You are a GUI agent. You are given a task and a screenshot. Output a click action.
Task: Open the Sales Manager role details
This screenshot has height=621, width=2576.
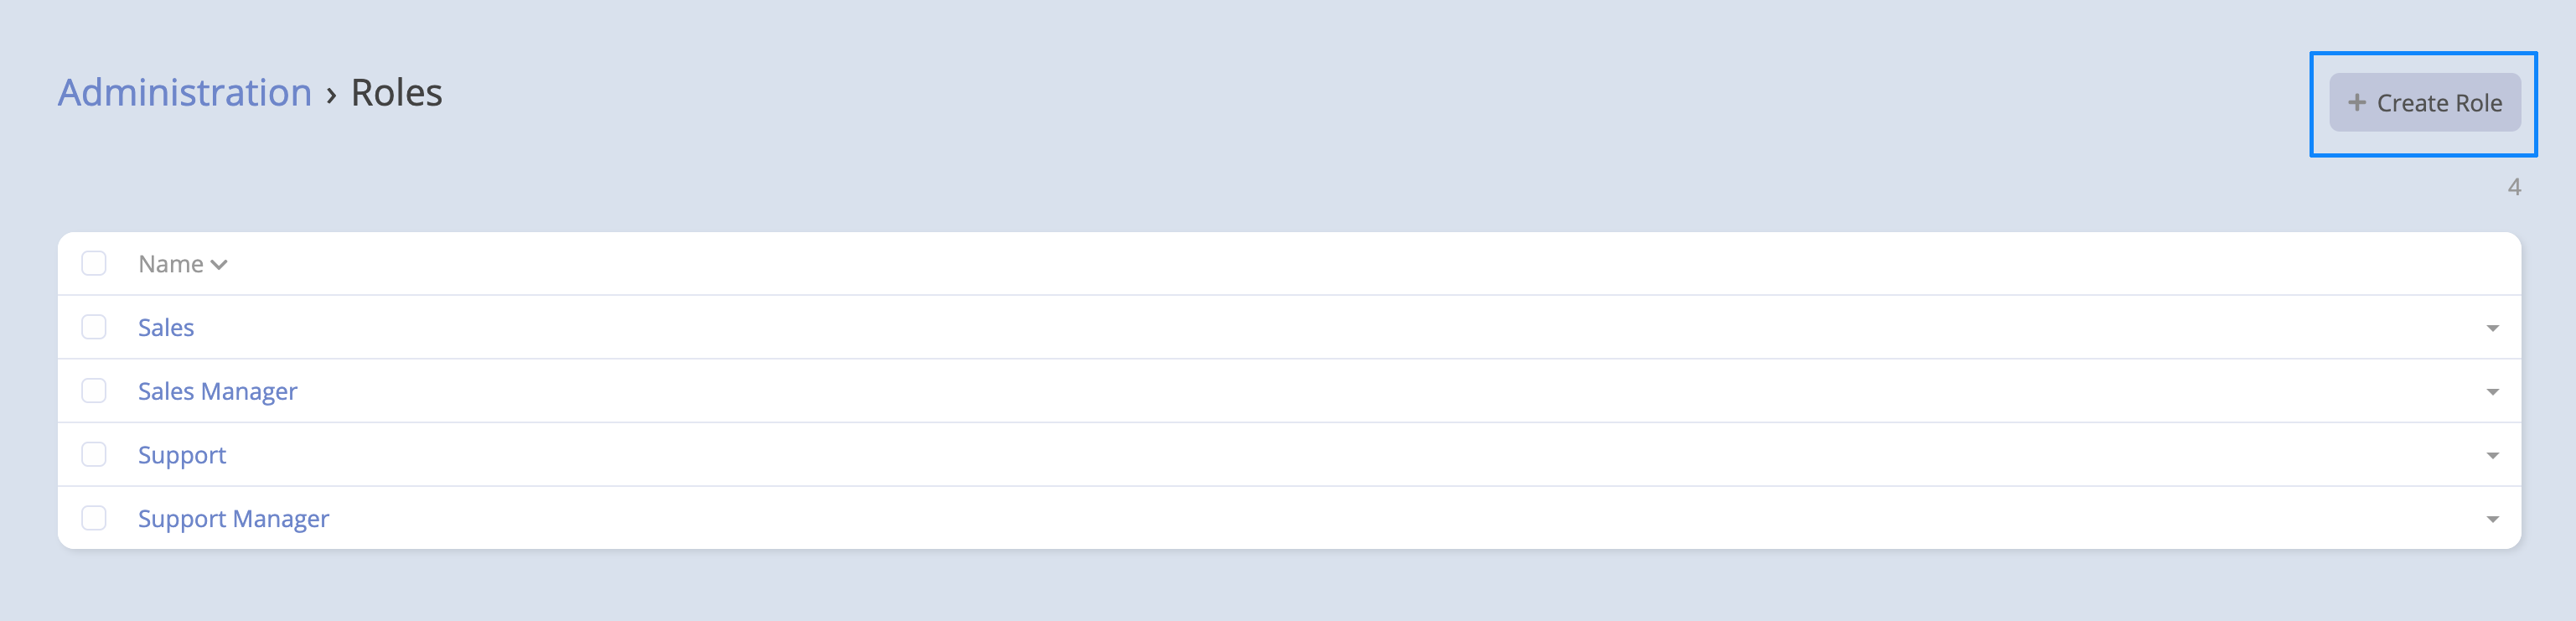(216, 391)
